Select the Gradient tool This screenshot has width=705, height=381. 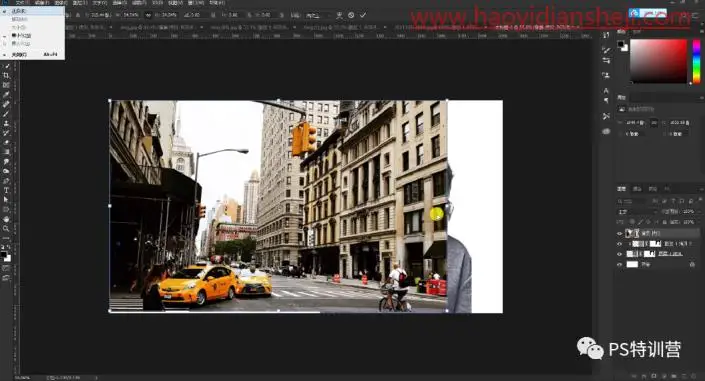click(7, 152)
